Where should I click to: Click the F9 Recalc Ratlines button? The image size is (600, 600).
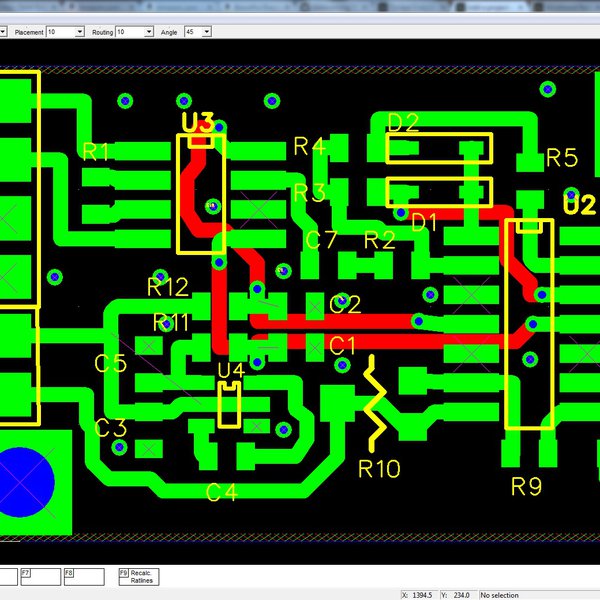139,577
